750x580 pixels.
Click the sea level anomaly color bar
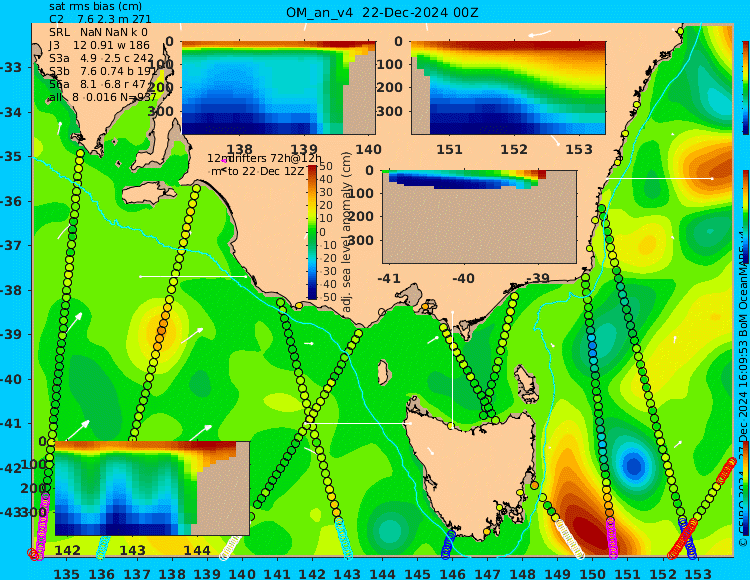pos(312,232)
